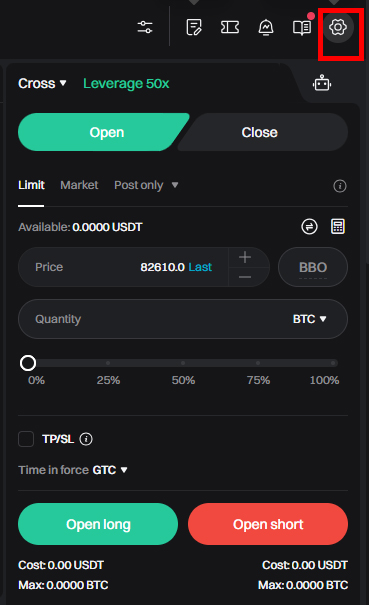369x605 pixels.
Task: Open the settings gear icon
Action: [x=338, y=27]
